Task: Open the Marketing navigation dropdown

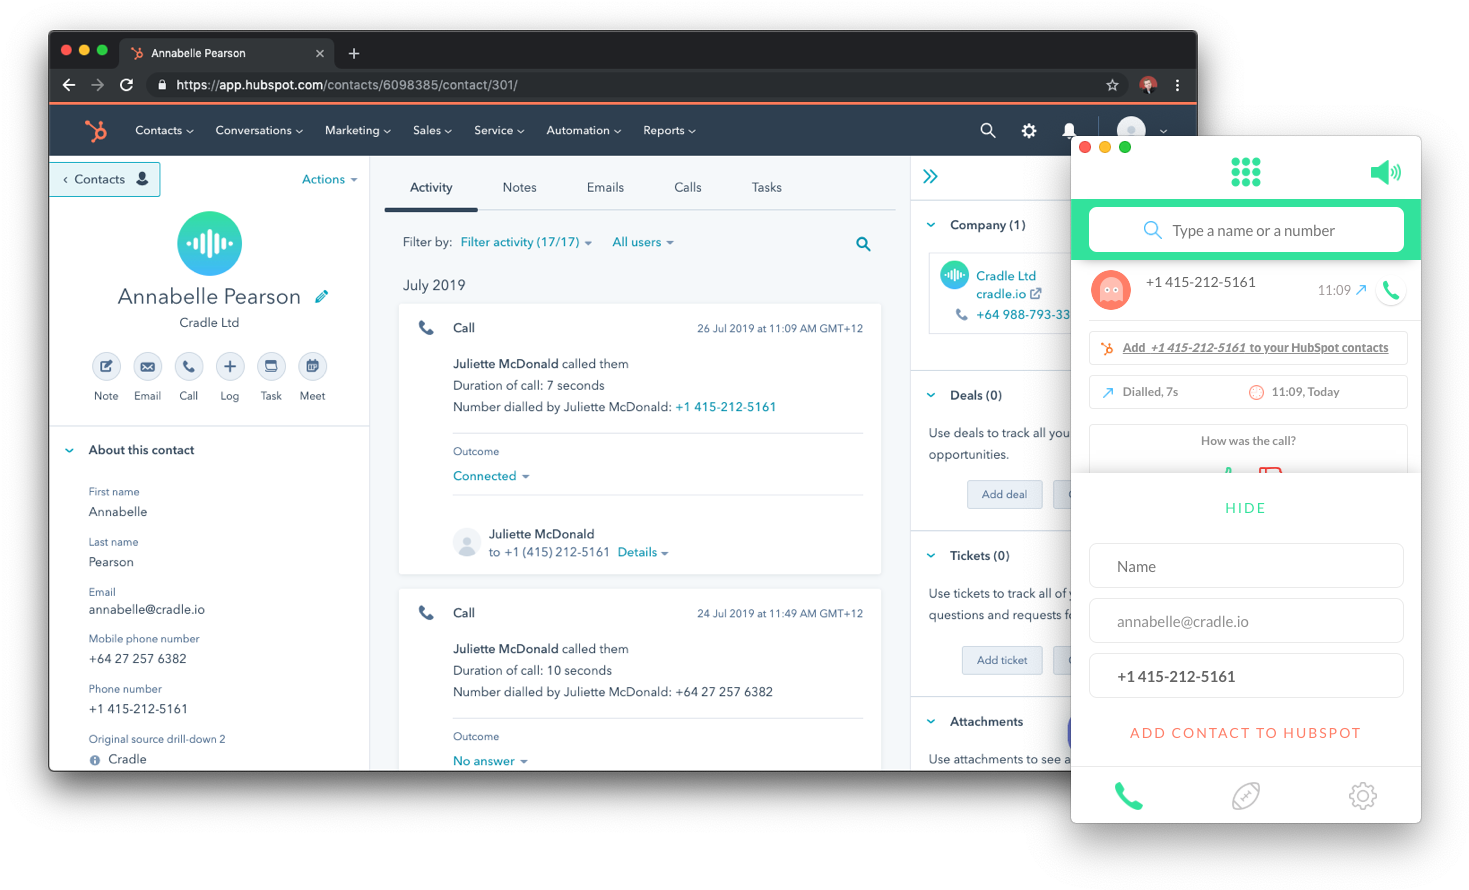Action: coord(357,130)
